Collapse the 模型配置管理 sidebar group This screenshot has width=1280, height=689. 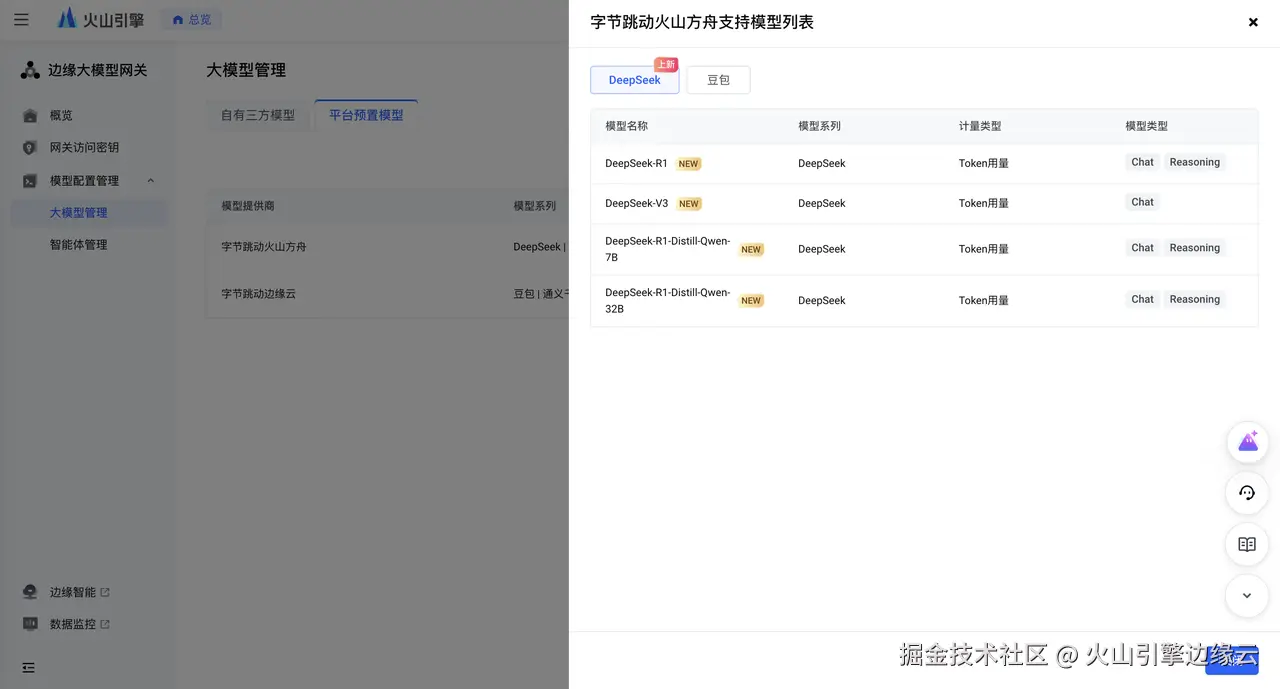tap(151, 180)
